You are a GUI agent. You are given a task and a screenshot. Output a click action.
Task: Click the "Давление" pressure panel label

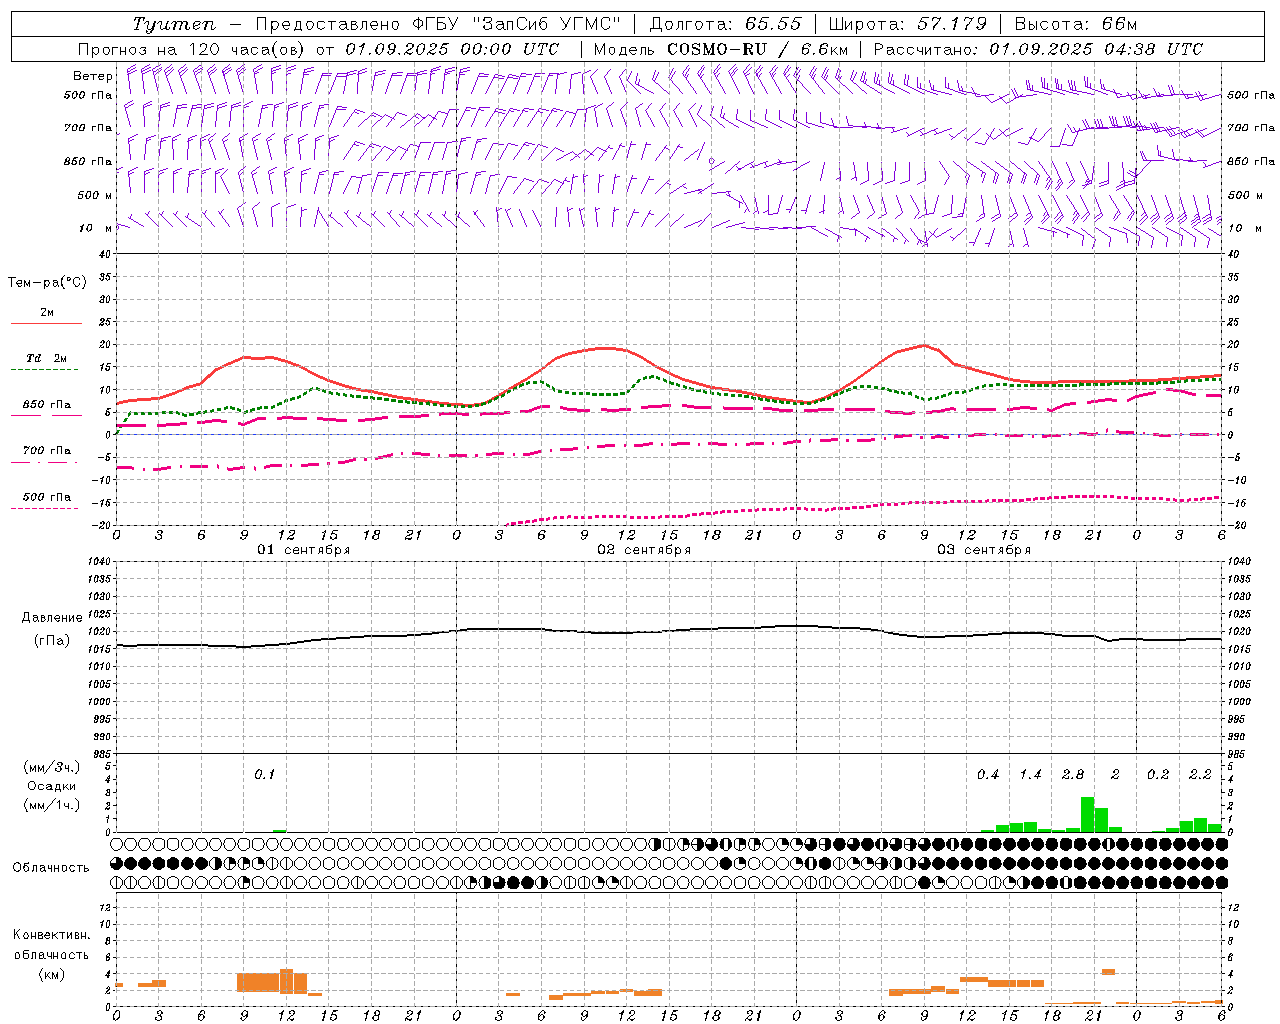click(x=52, y=618)
